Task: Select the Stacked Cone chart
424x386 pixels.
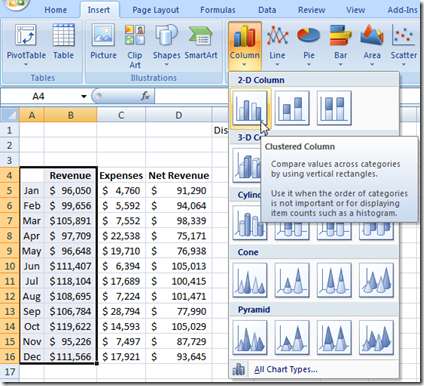Action: pyautogui.click(x=292, y=280)
